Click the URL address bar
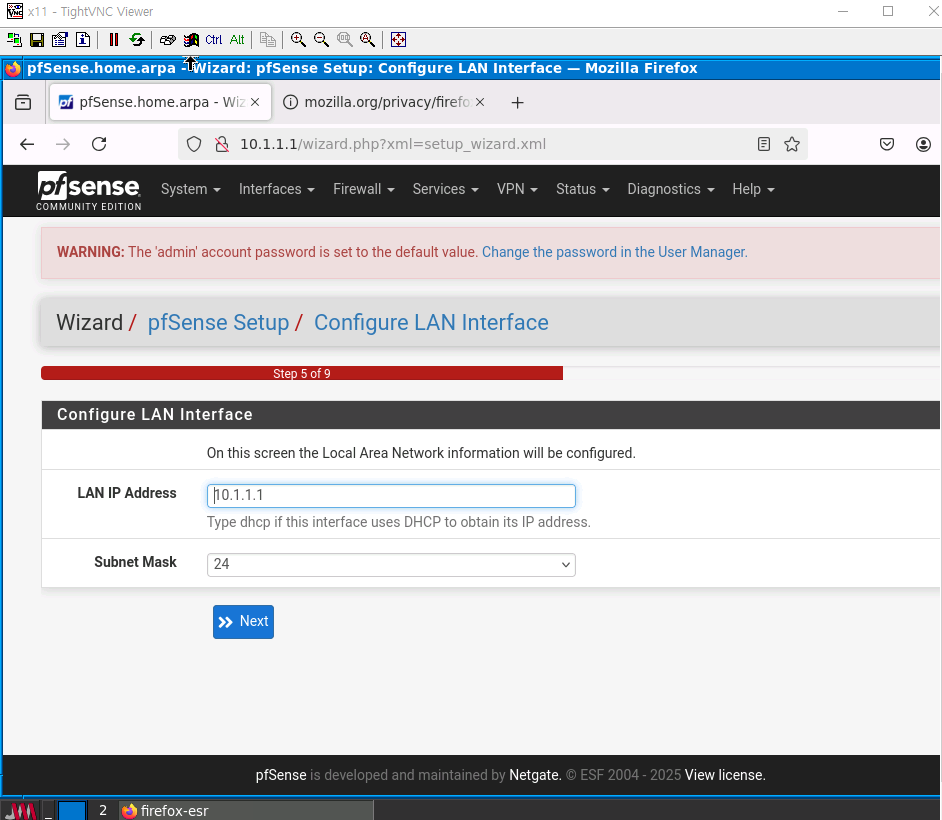 point(493,144)
